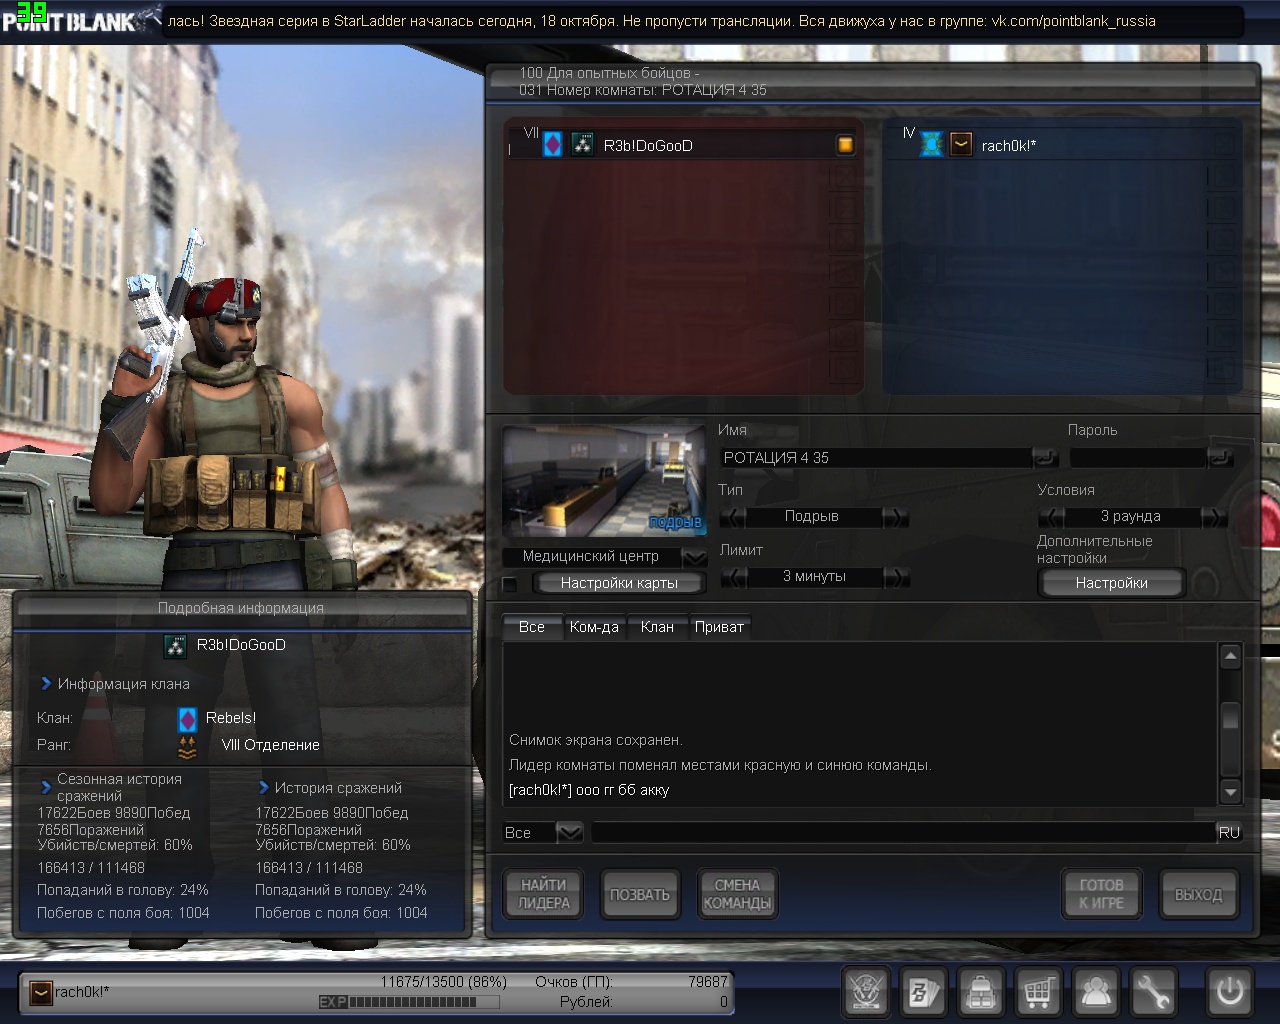1280x1024 pixels.
Task: Close the first empty red team slot
Action: (845, 175)
